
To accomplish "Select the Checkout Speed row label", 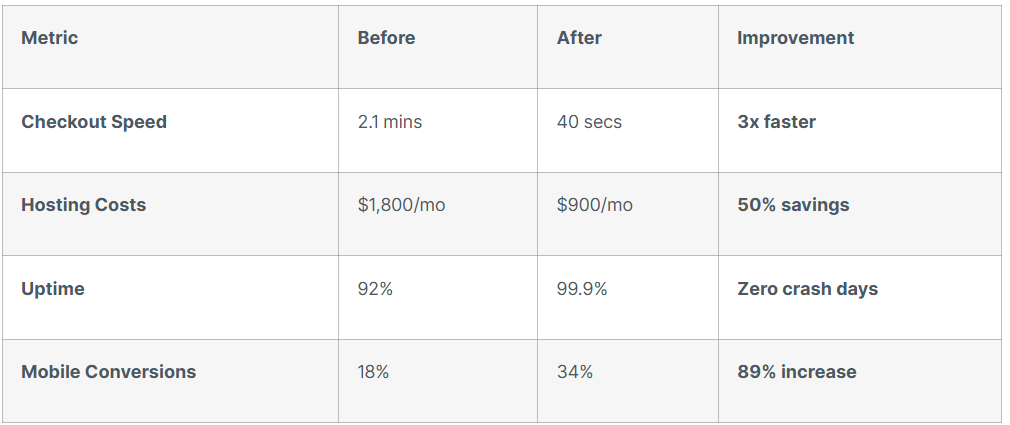I will click(x=94, y=122).
